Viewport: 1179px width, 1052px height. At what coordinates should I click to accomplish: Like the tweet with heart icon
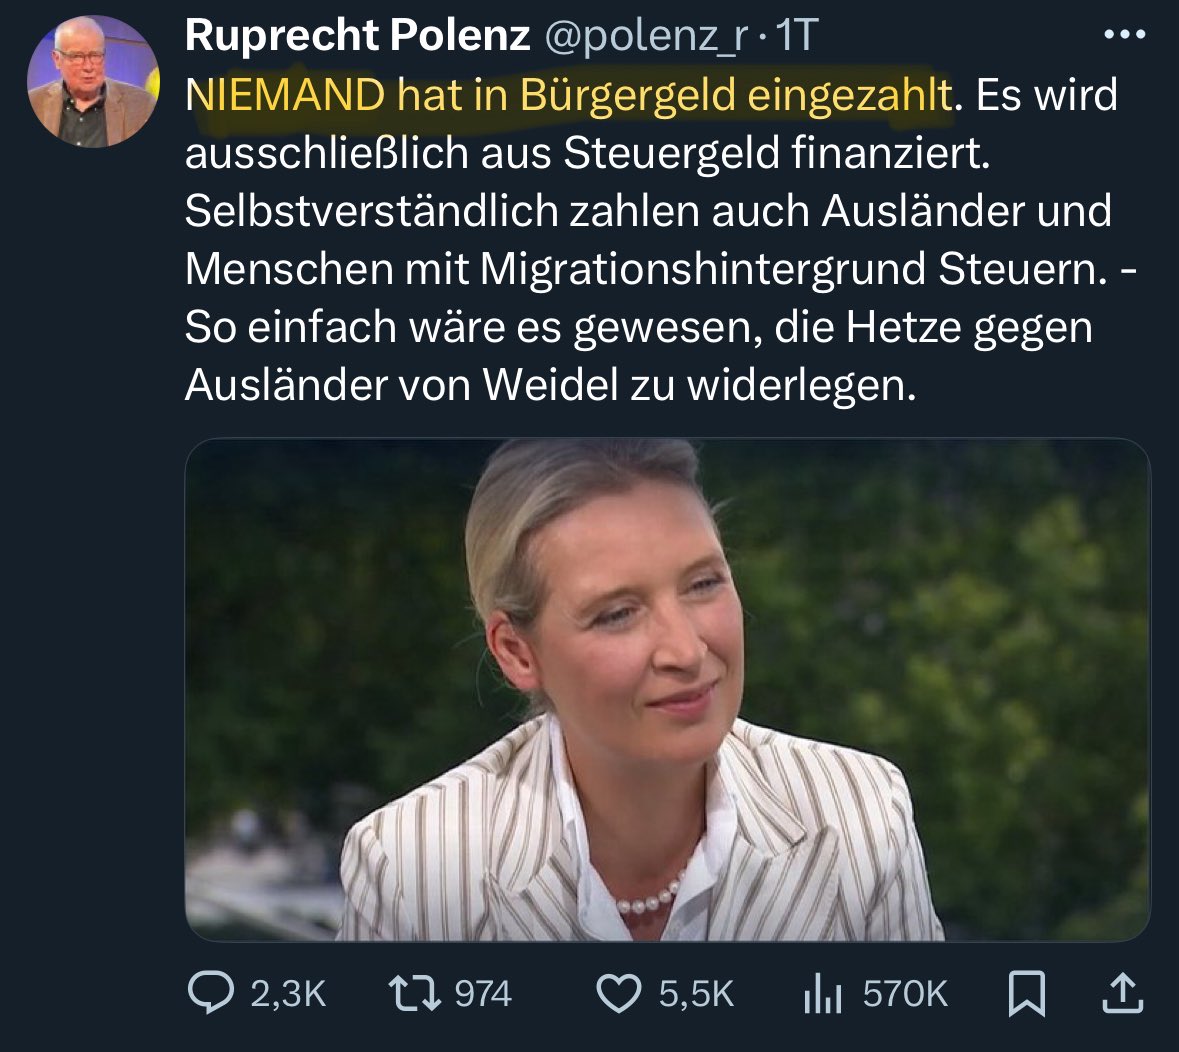(618, 993)
